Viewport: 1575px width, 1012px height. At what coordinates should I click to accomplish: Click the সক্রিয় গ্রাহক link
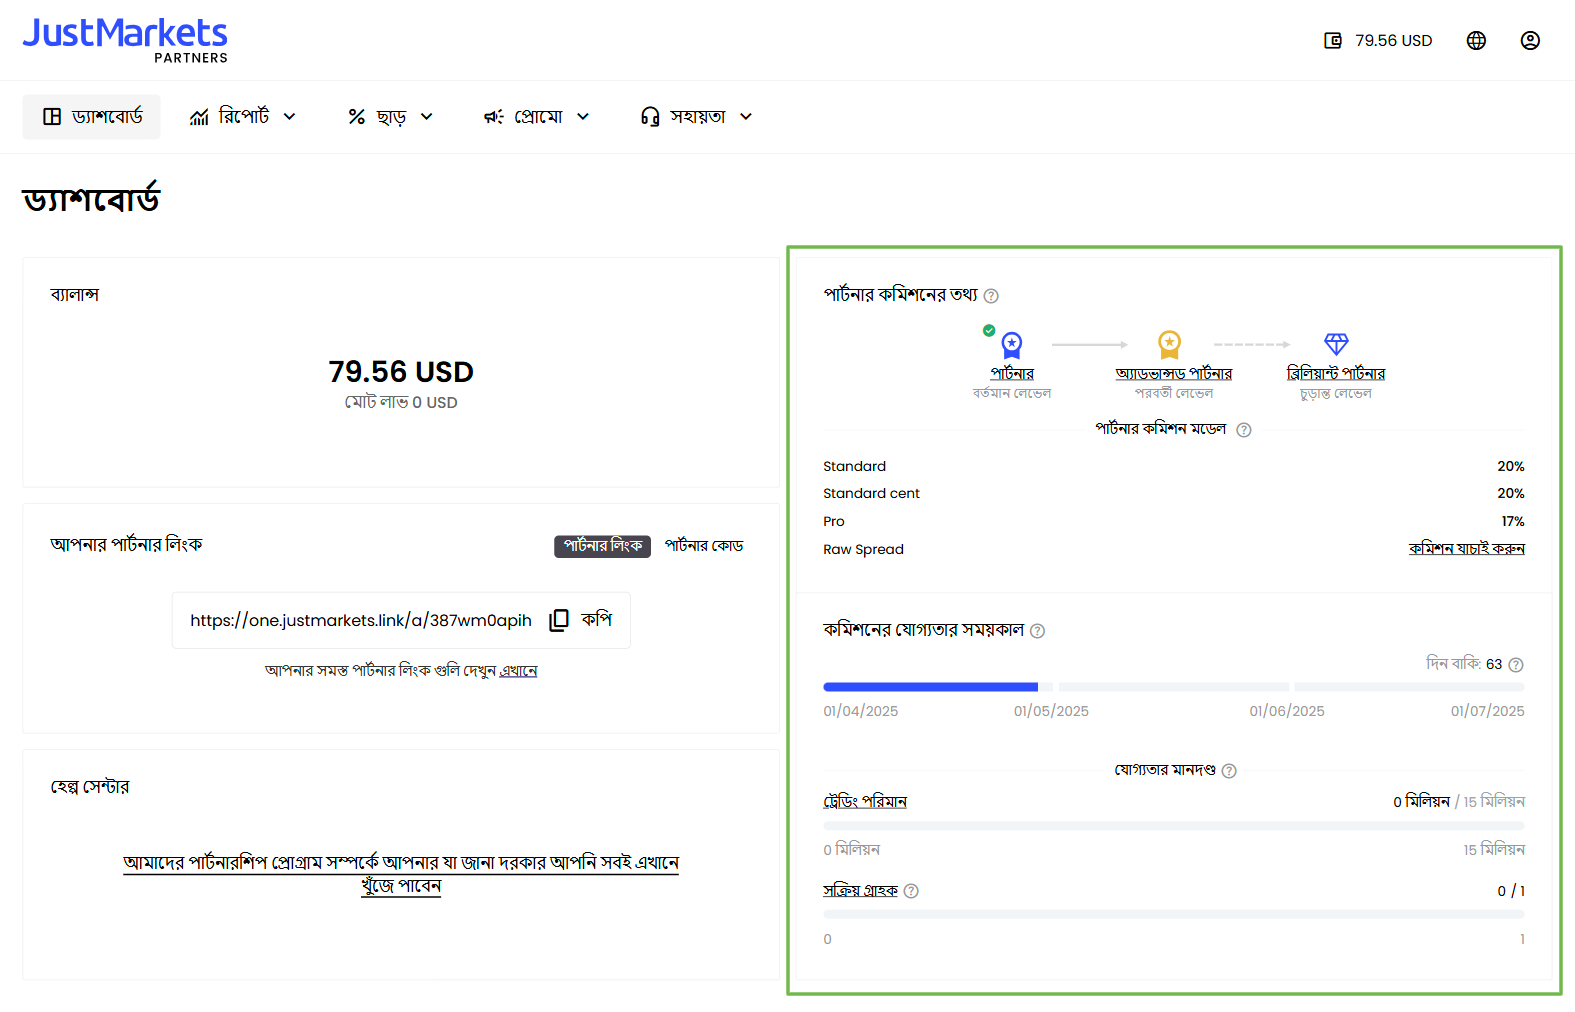click(x=861, y=891)
